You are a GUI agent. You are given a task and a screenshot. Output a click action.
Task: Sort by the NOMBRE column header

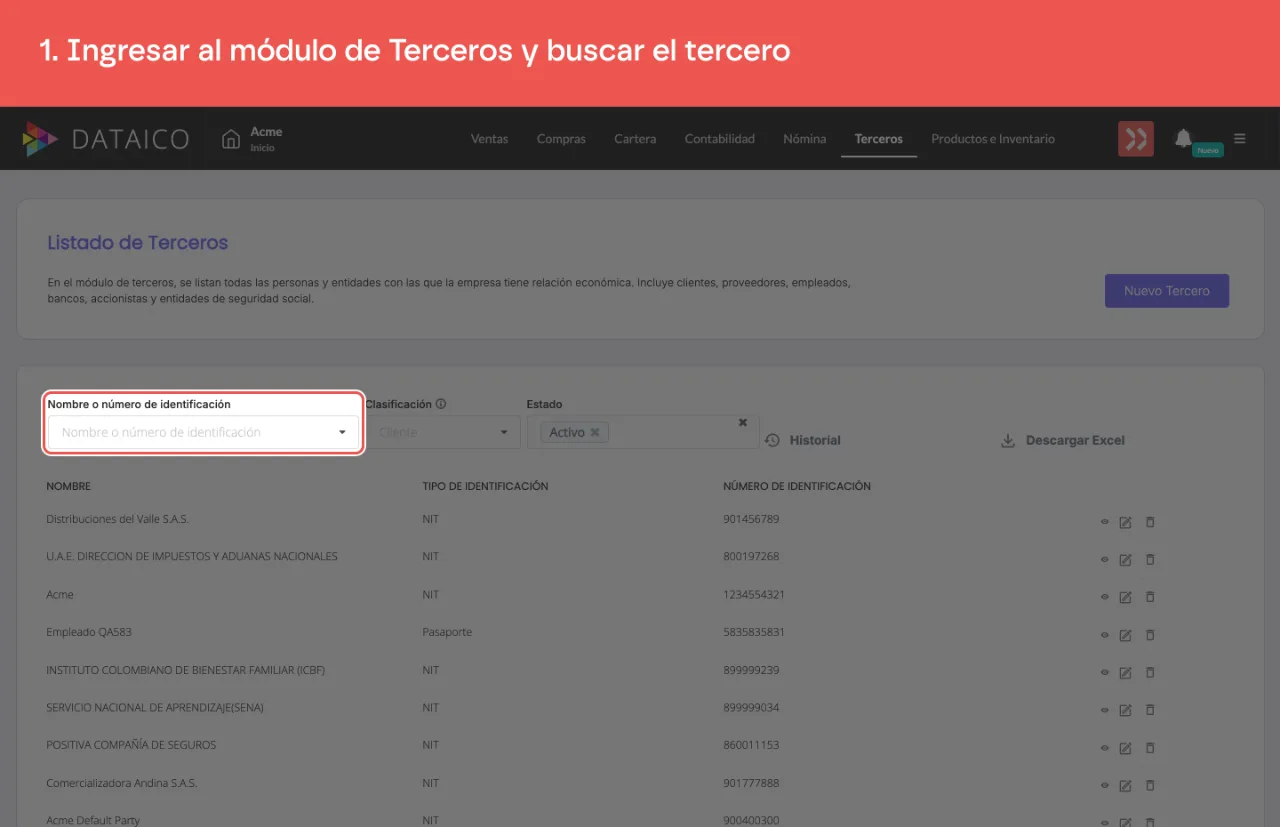pos(69,486)
